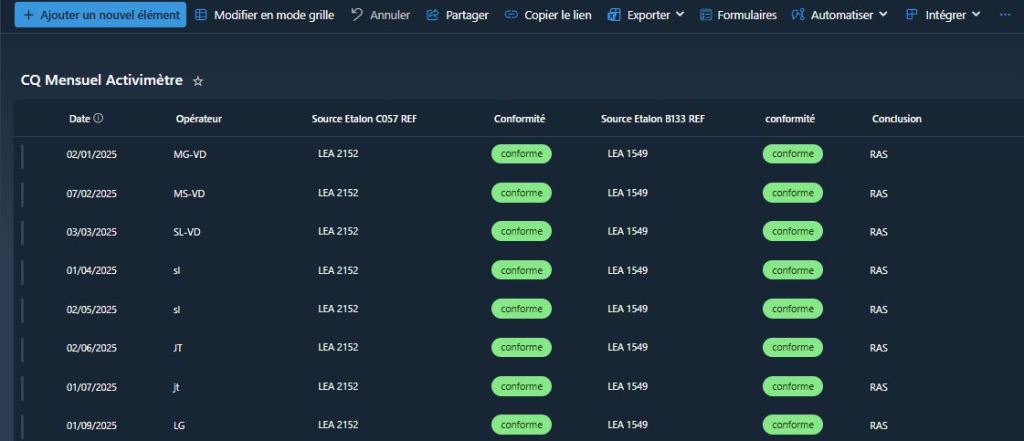Open the more options ellipsis menu
Image resolution: width=1024 pixels, height=441 pixels.
1005,15
